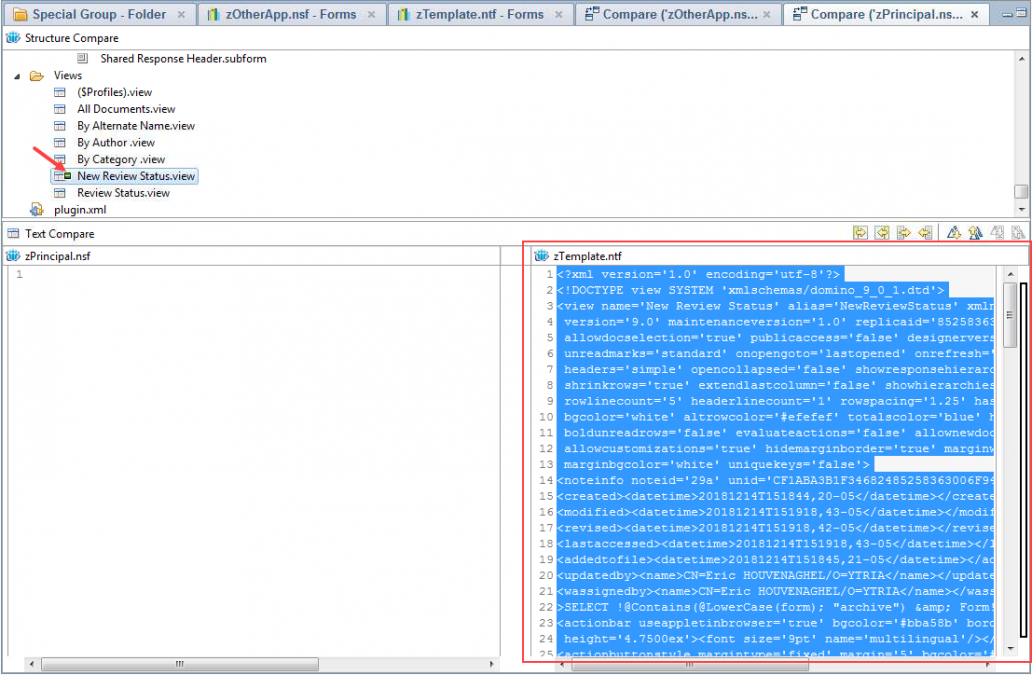1032x675 pixels.
Task: Click the zPrincipal.nsf pane scroll-right arrow
Action: click(x=492, y=664)
